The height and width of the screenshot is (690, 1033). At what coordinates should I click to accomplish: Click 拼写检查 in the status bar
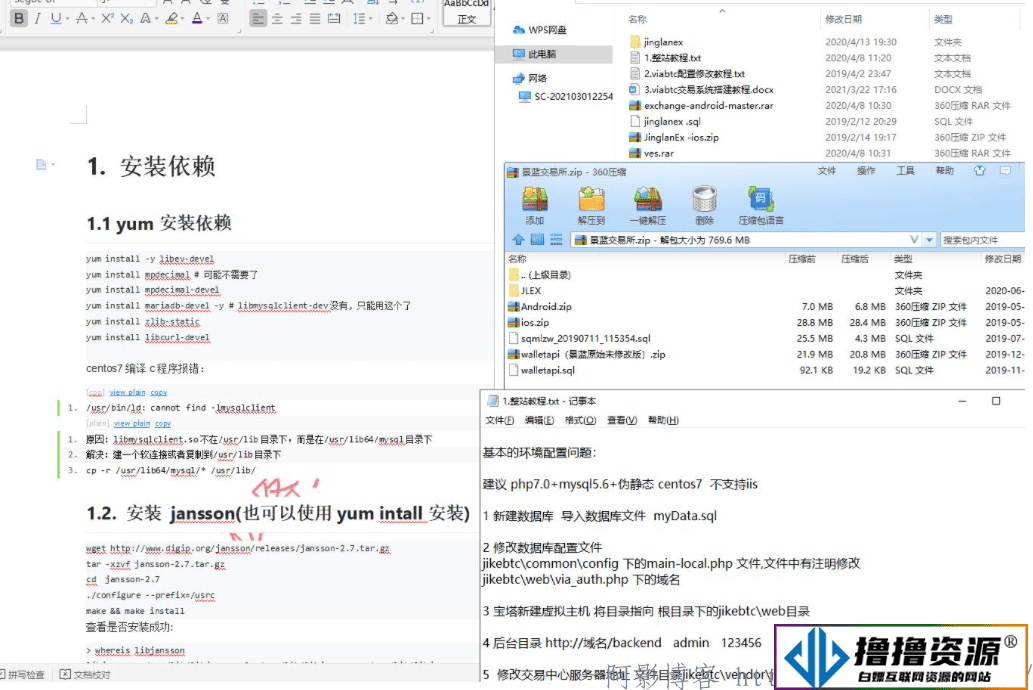coord(22,674)
